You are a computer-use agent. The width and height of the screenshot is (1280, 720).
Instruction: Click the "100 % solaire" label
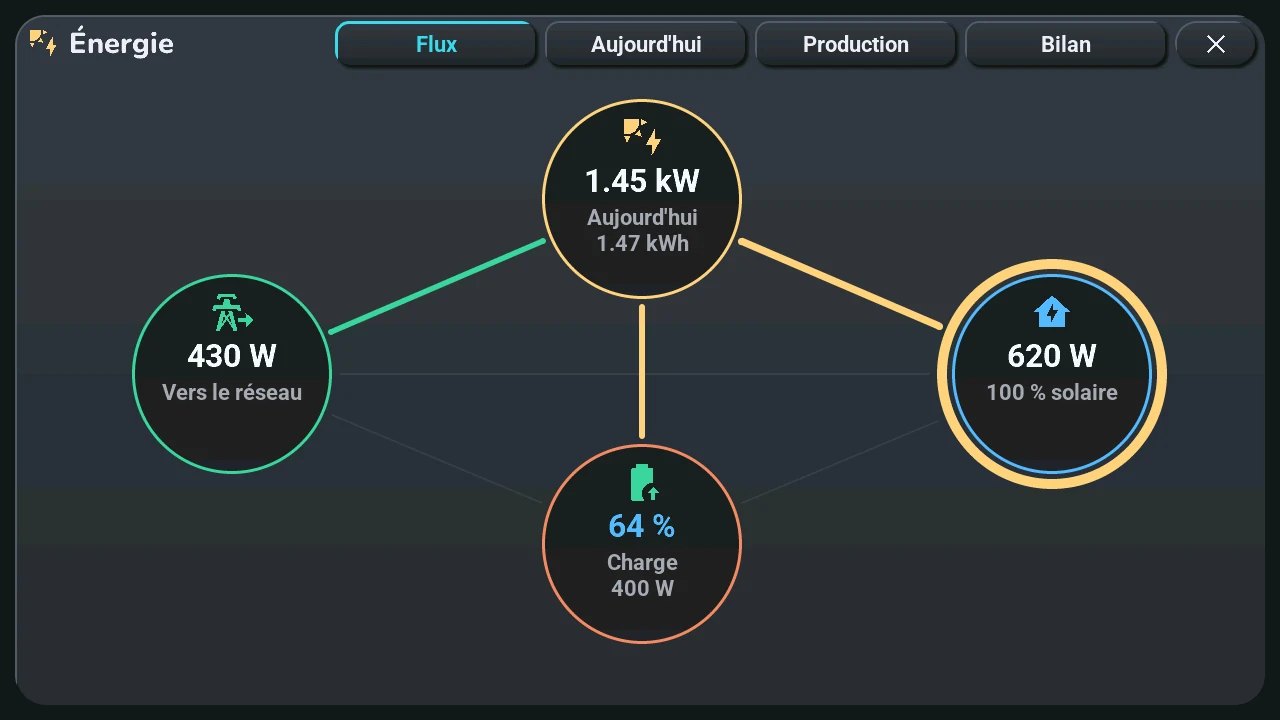(1052, 392)
